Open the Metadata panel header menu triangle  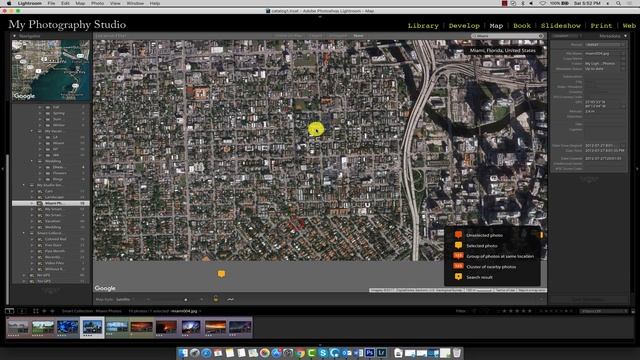[x=625, y=36]
